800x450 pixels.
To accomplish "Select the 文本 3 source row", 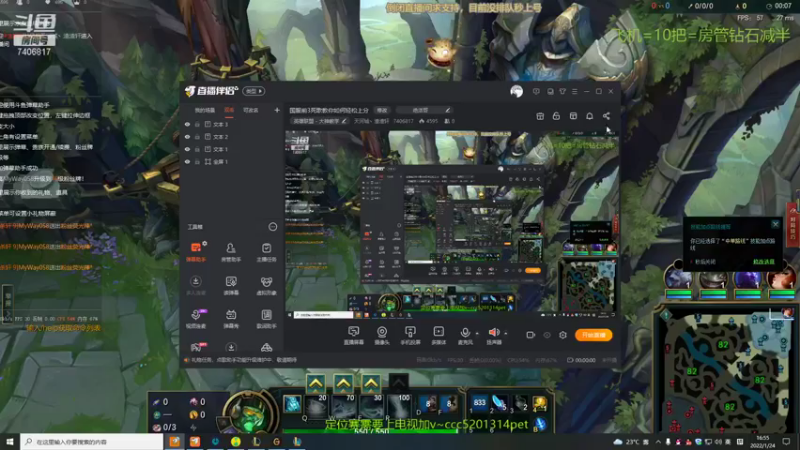I will tap(232, 124).
